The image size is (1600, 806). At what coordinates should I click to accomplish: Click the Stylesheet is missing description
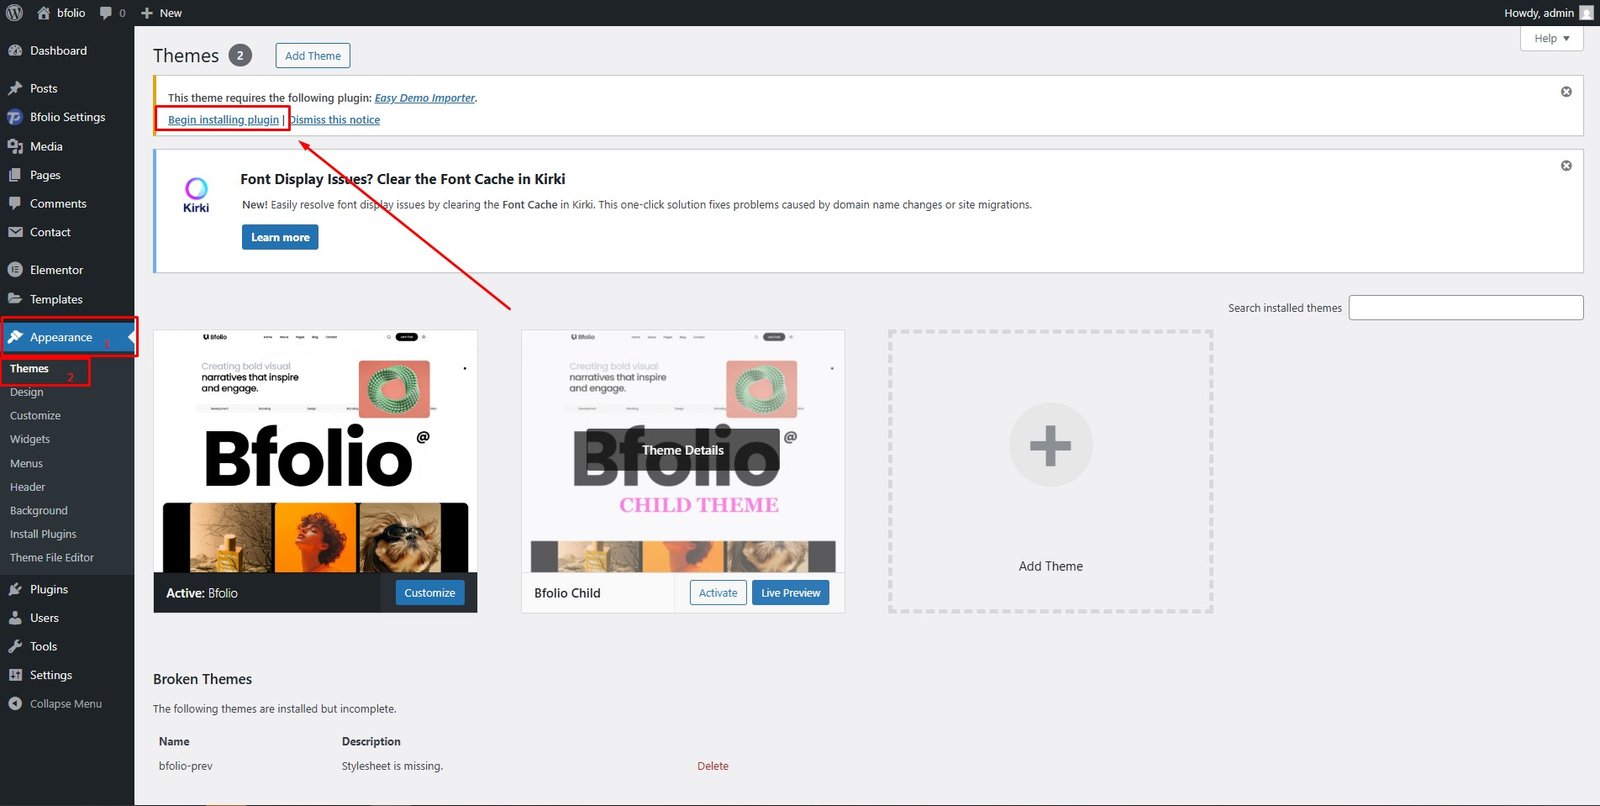click(392, 766)
